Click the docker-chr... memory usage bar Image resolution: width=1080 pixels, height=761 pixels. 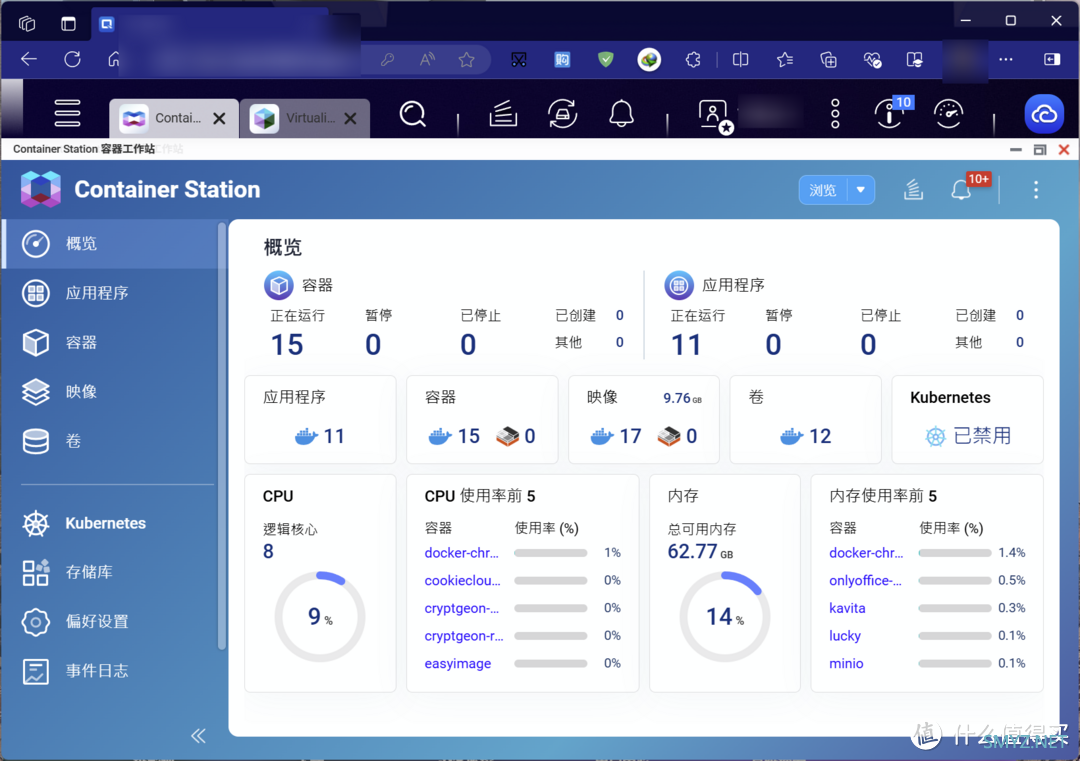click(x=955, y=553)
